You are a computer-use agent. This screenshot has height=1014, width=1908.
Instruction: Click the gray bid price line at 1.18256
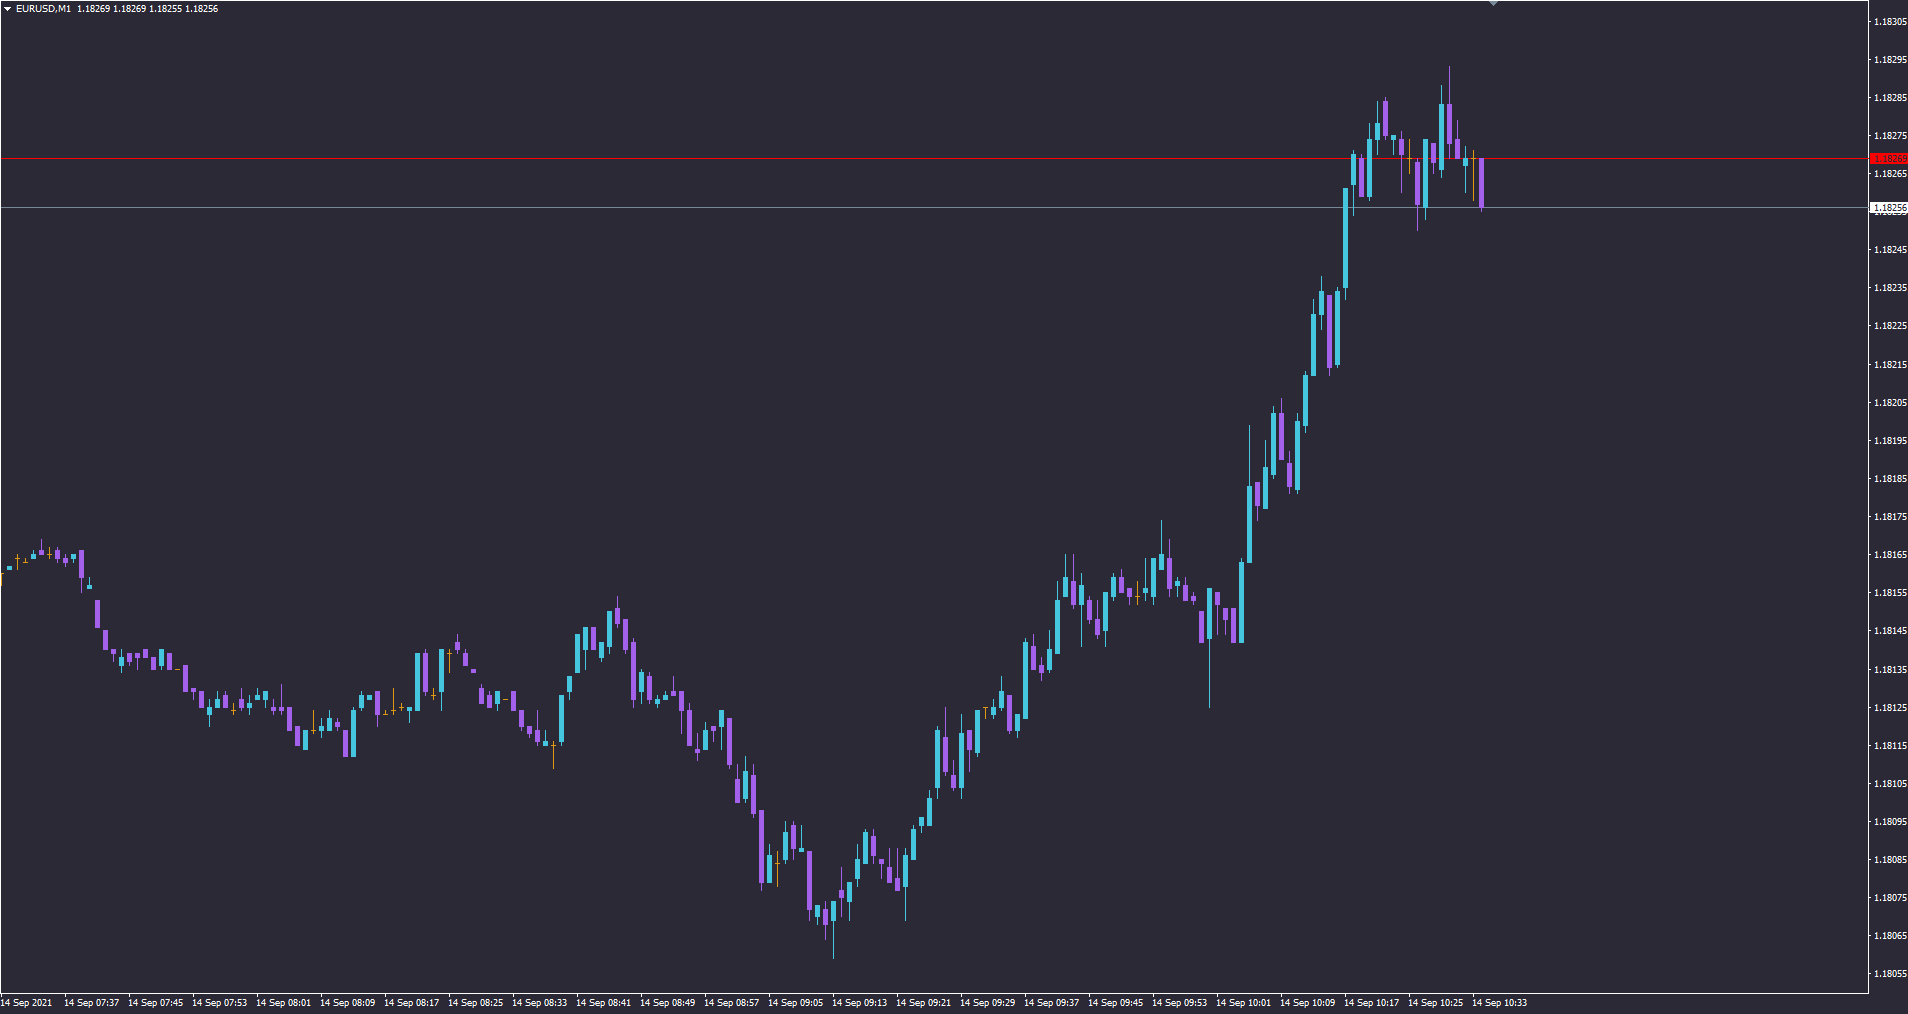tap(934, 208)
